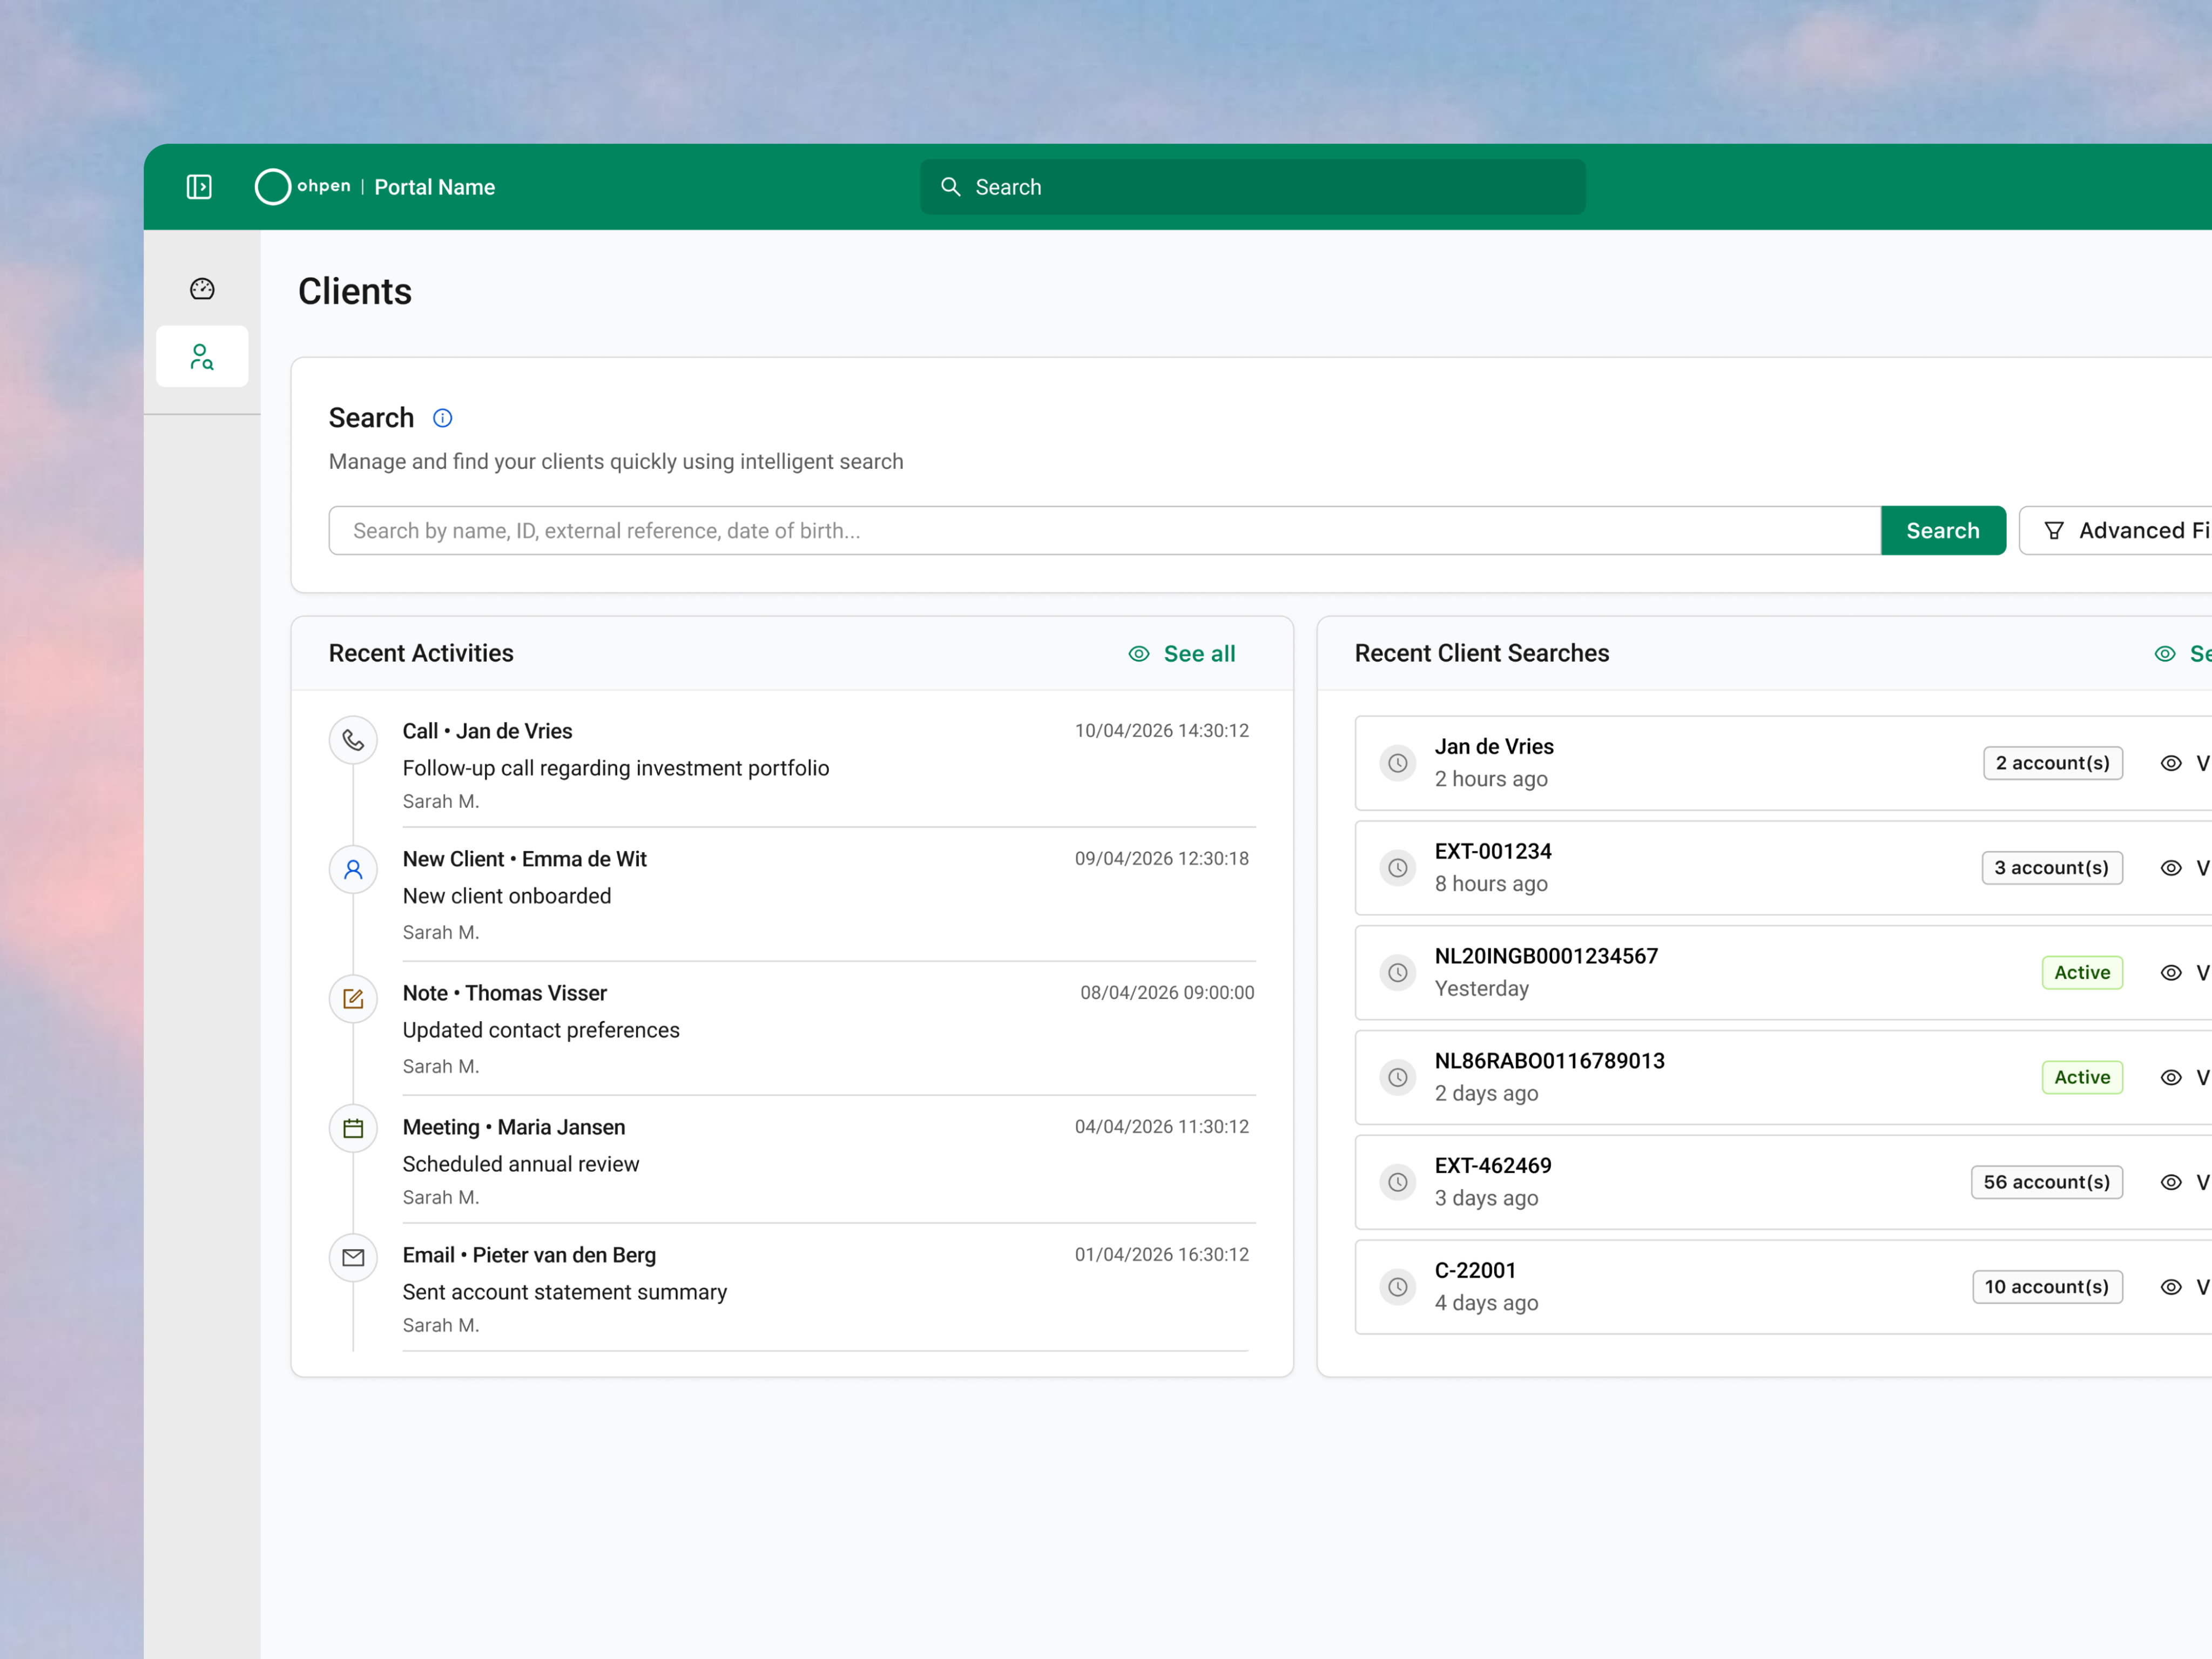Click the person icon for Emma de Wit
Viewport: 2212px width, 1659px height.
pyautogui.click(x=353, y=869)
